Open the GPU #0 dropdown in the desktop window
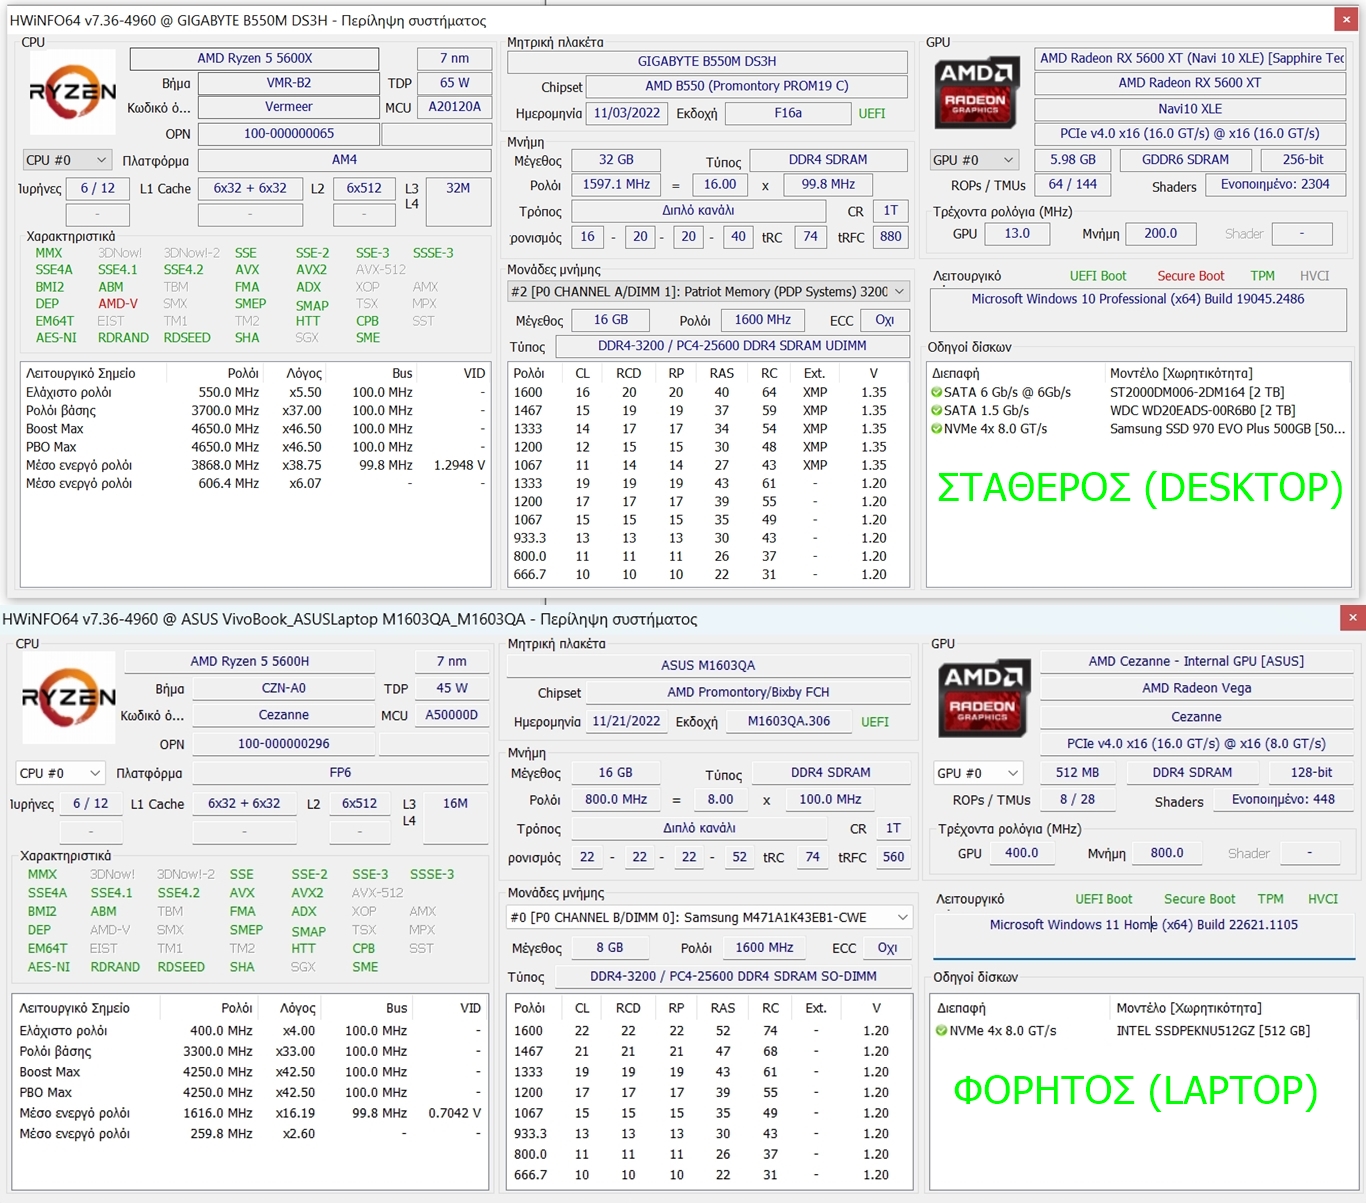This screenshot has width=1366, height=1203. pyautogui.click(x=973, y=160)
